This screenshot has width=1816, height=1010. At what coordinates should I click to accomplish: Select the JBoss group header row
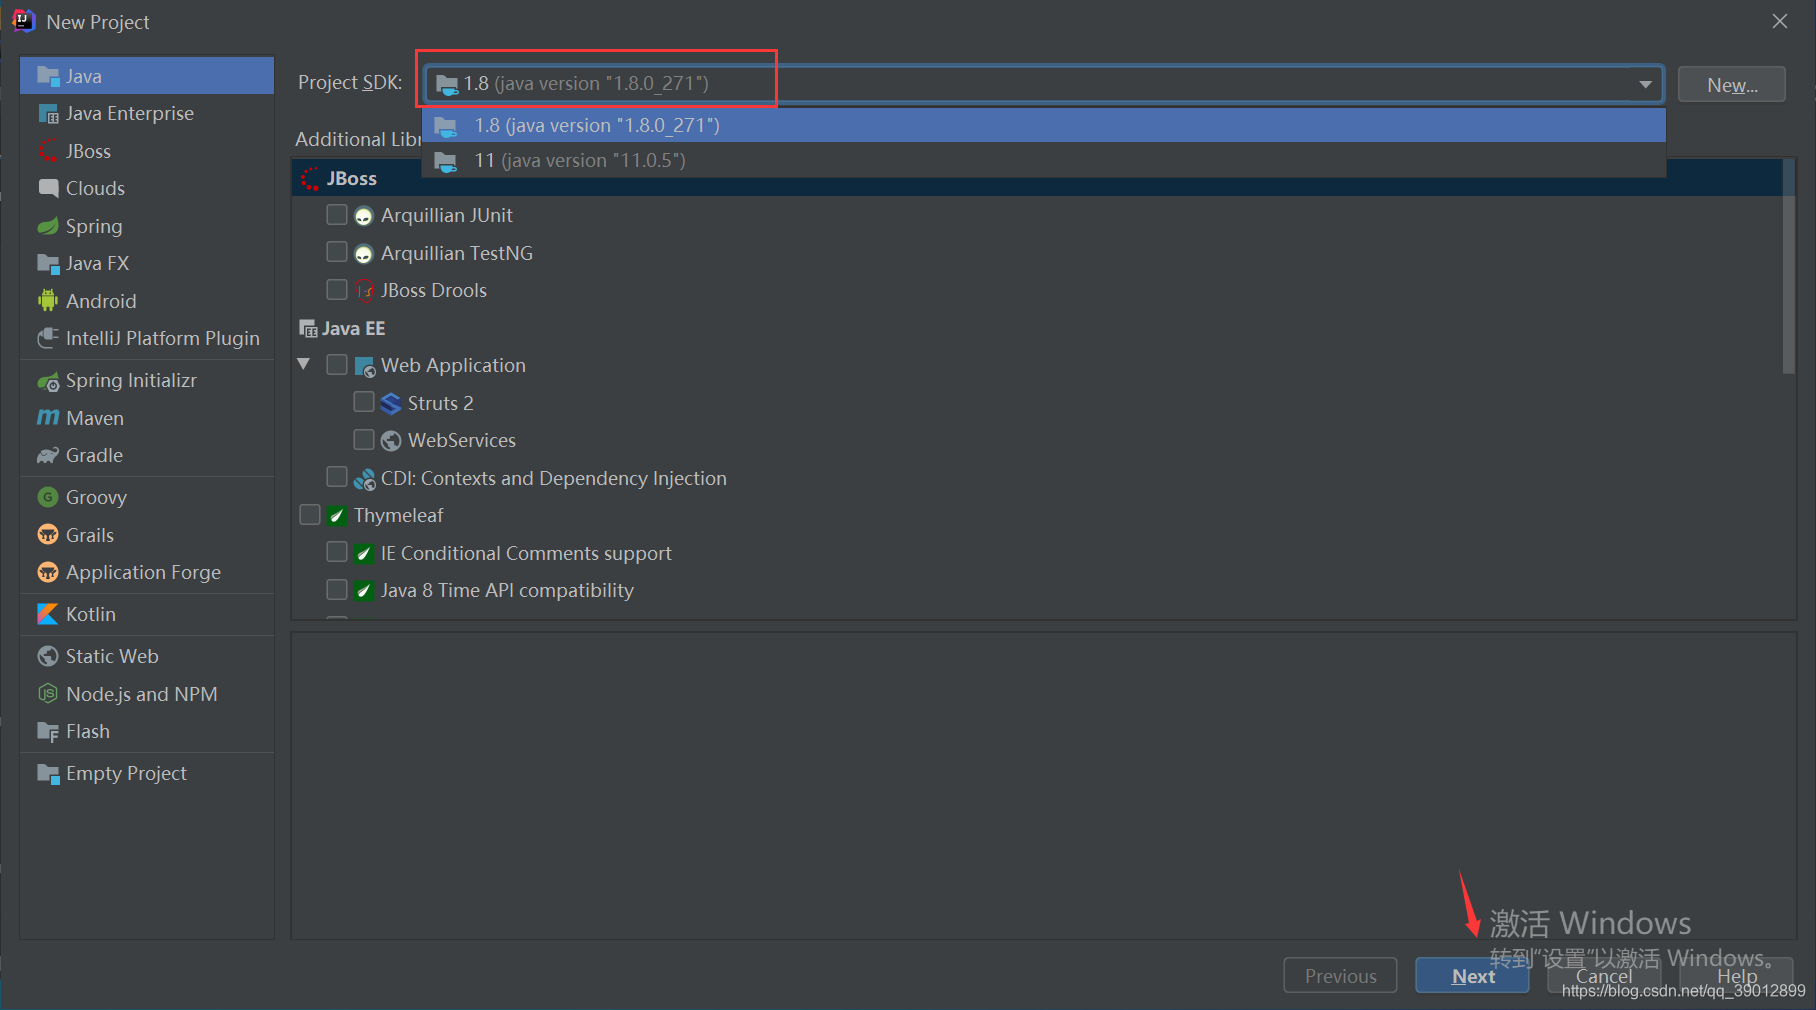tap(1037, 178)
